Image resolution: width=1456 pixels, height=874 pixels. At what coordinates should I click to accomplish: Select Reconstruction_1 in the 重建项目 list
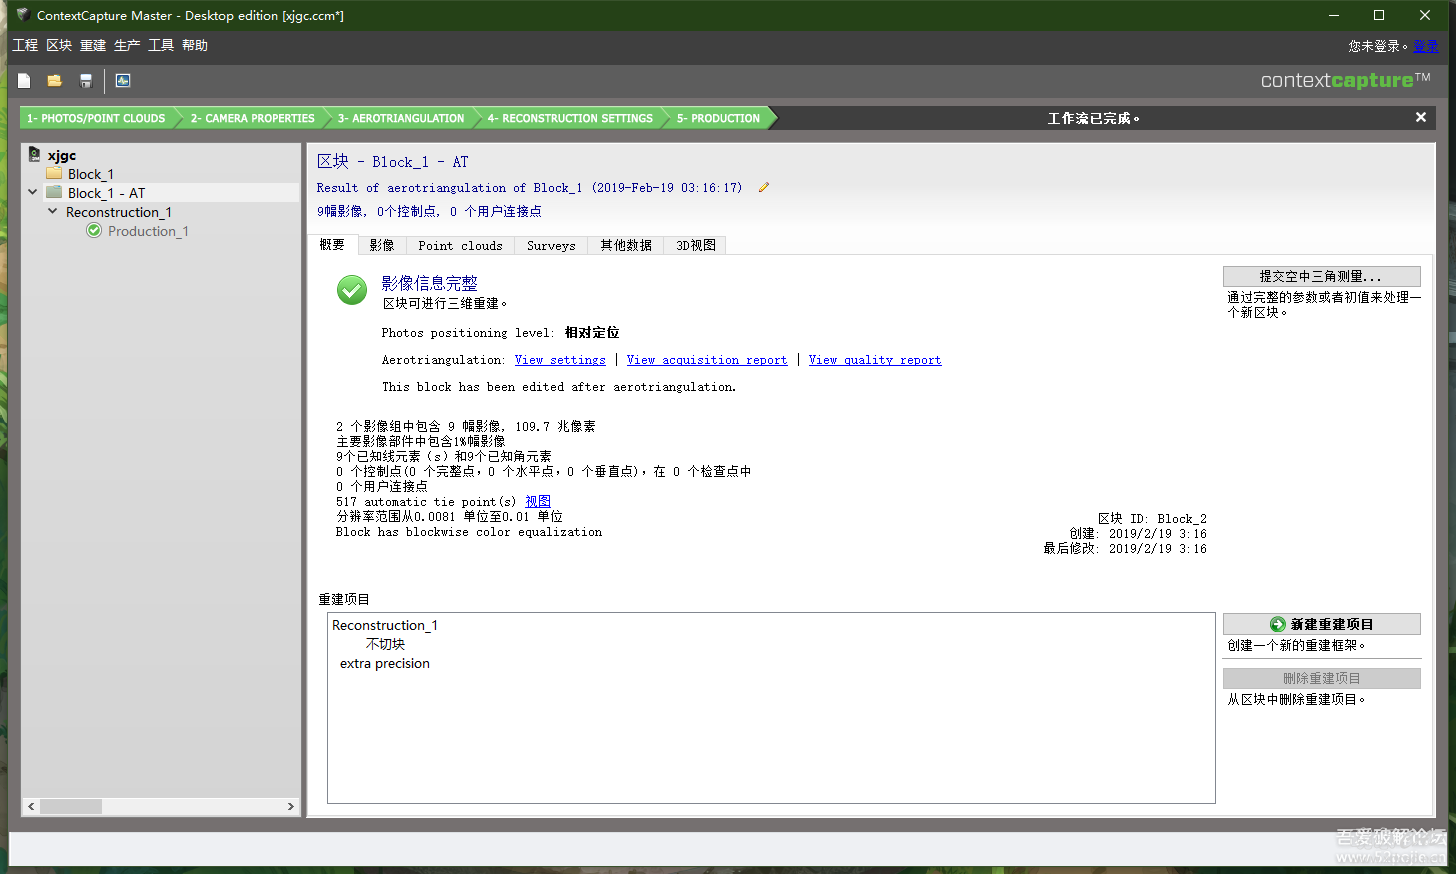click(x=385, y=625)
